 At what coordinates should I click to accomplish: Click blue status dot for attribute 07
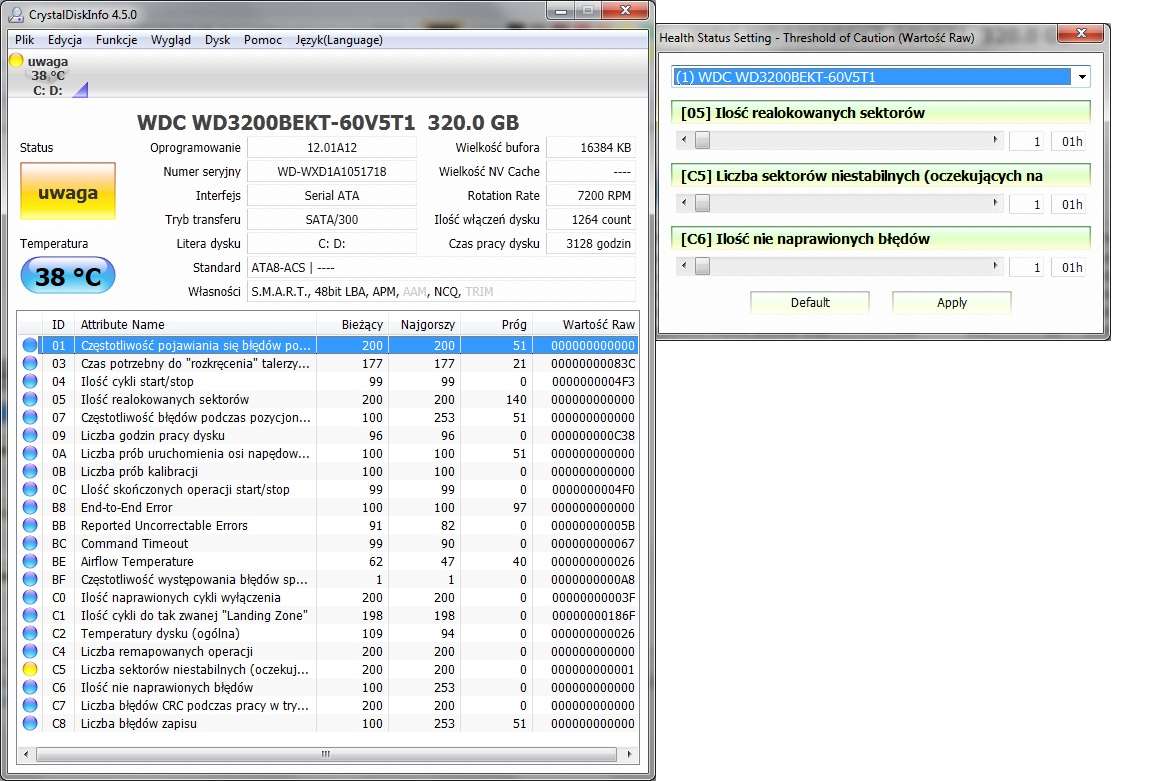(29, 417)
